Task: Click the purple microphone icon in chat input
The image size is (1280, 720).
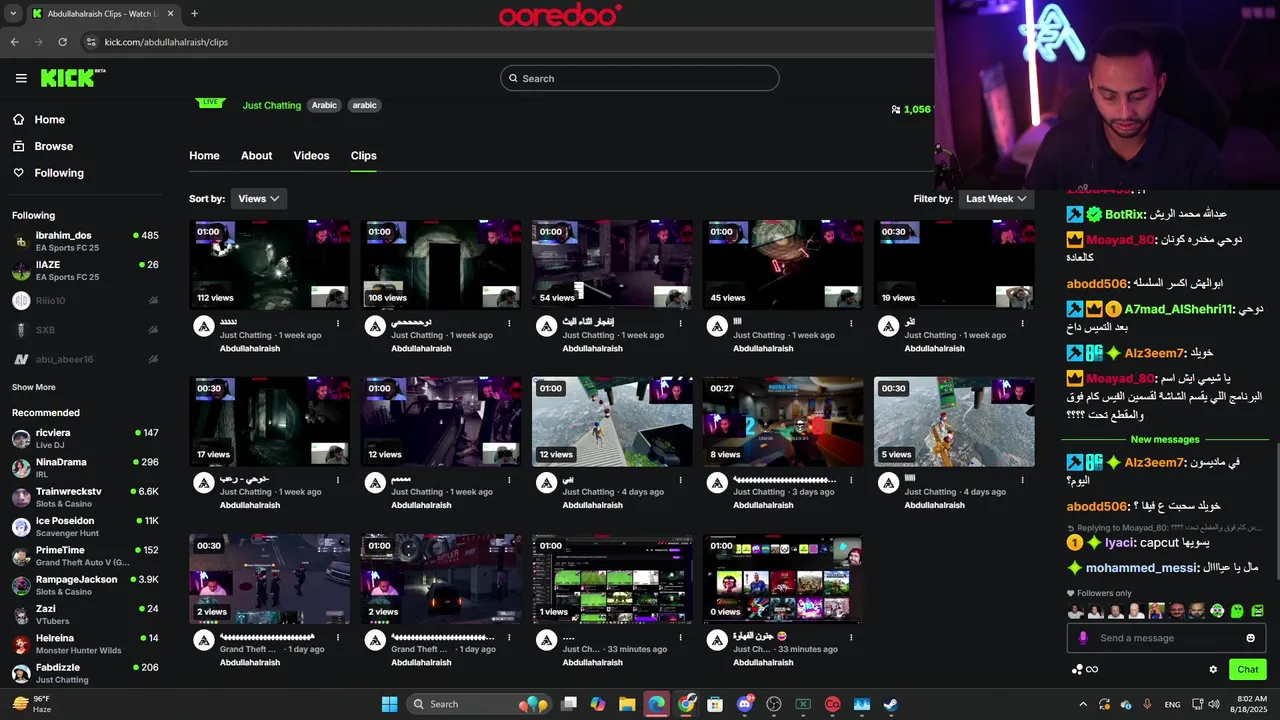Action: click(1083, 638)
